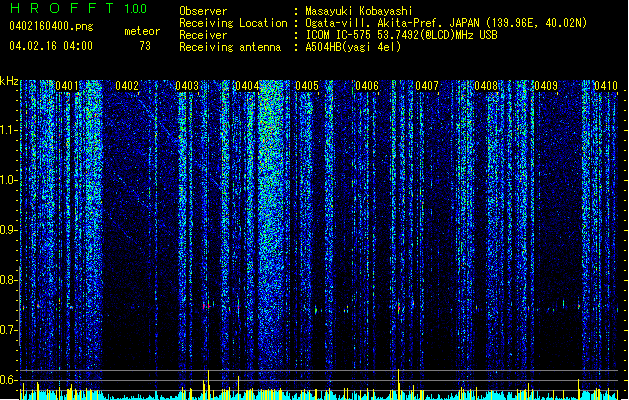Image resolution: width=629 pixels, height=400 pixels.
Task: Click the HROFFT 1.0.0 title text
Action: [x=78, y=8]
